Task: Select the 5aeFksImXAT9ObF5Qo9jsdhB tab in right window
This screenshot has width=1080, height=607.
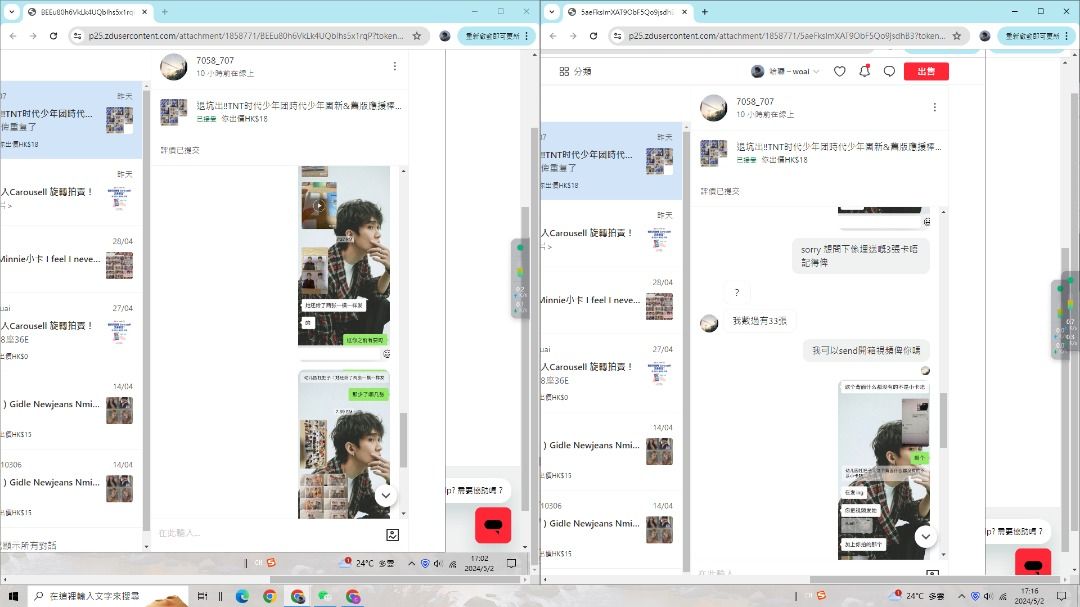Action: click(628, 12)
